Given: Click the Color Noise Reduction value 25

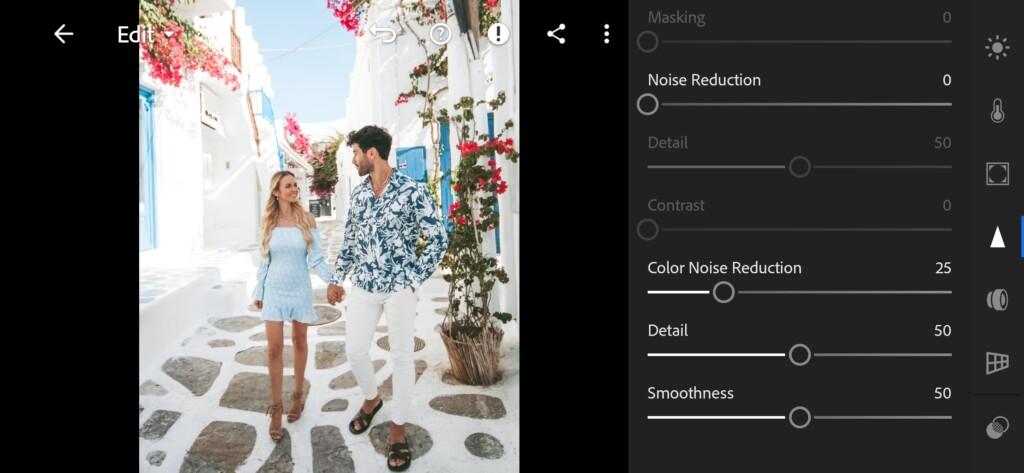Looking at the screenshot, I should [x=942, y=268].
